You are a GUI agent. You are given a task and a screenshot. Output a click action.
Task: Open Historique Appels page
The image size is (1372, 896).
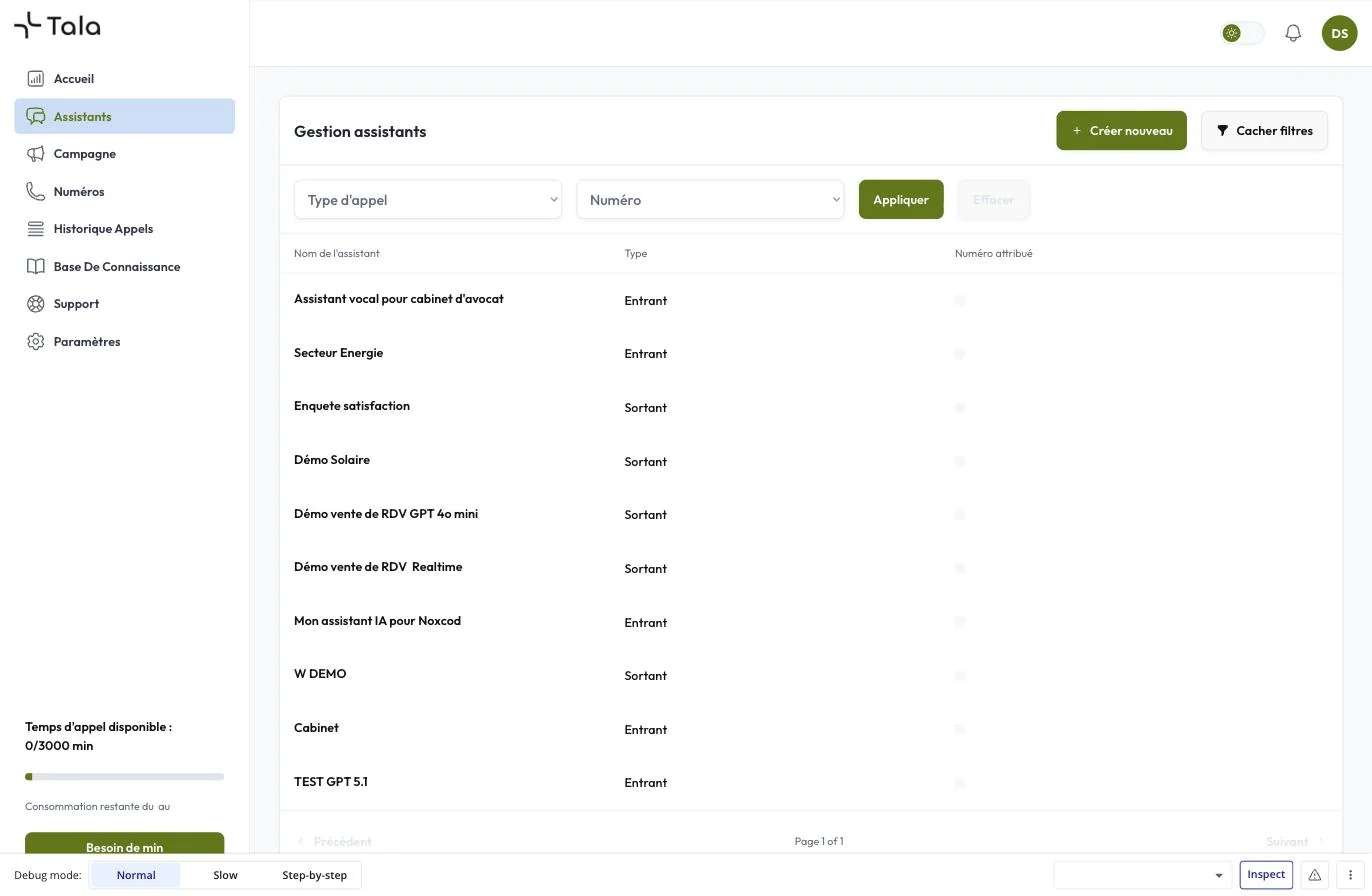[124, 229]
